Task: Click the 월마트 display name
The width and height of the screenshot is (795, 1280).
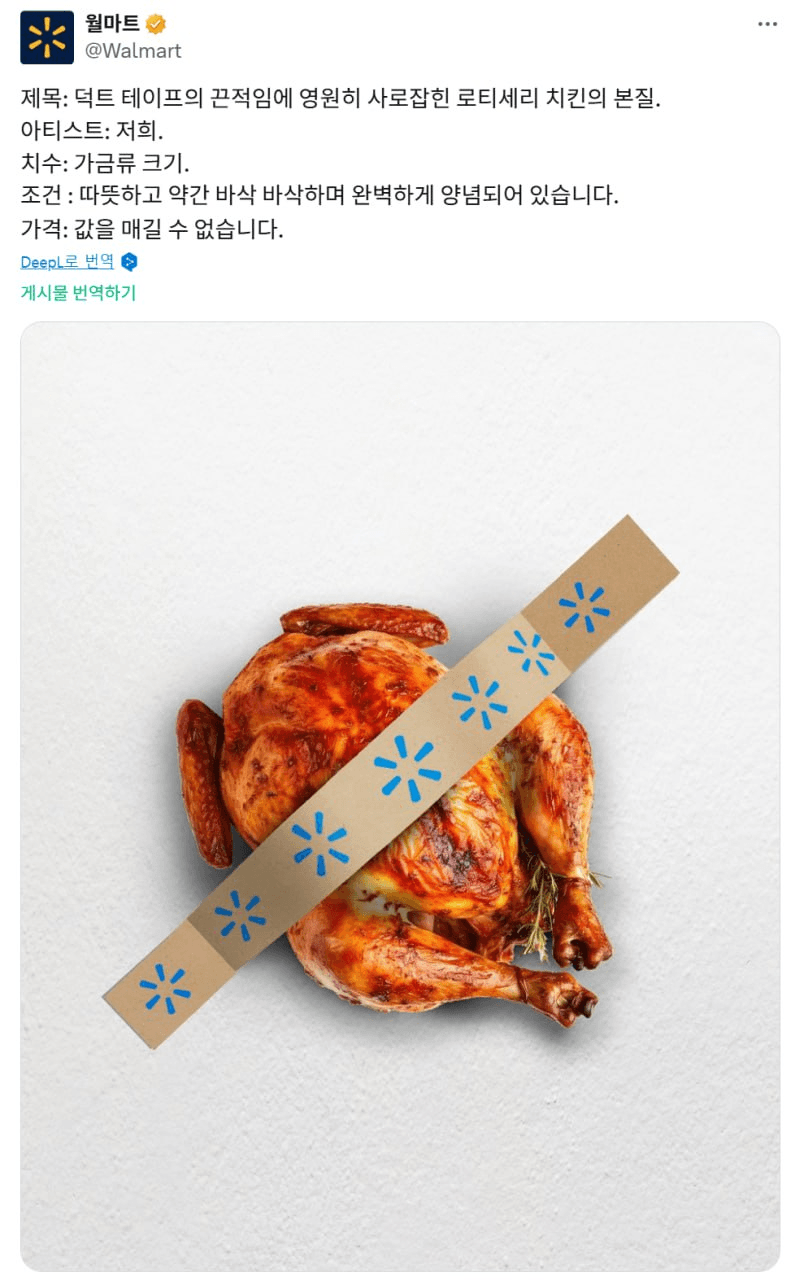Action: point(113,24)
